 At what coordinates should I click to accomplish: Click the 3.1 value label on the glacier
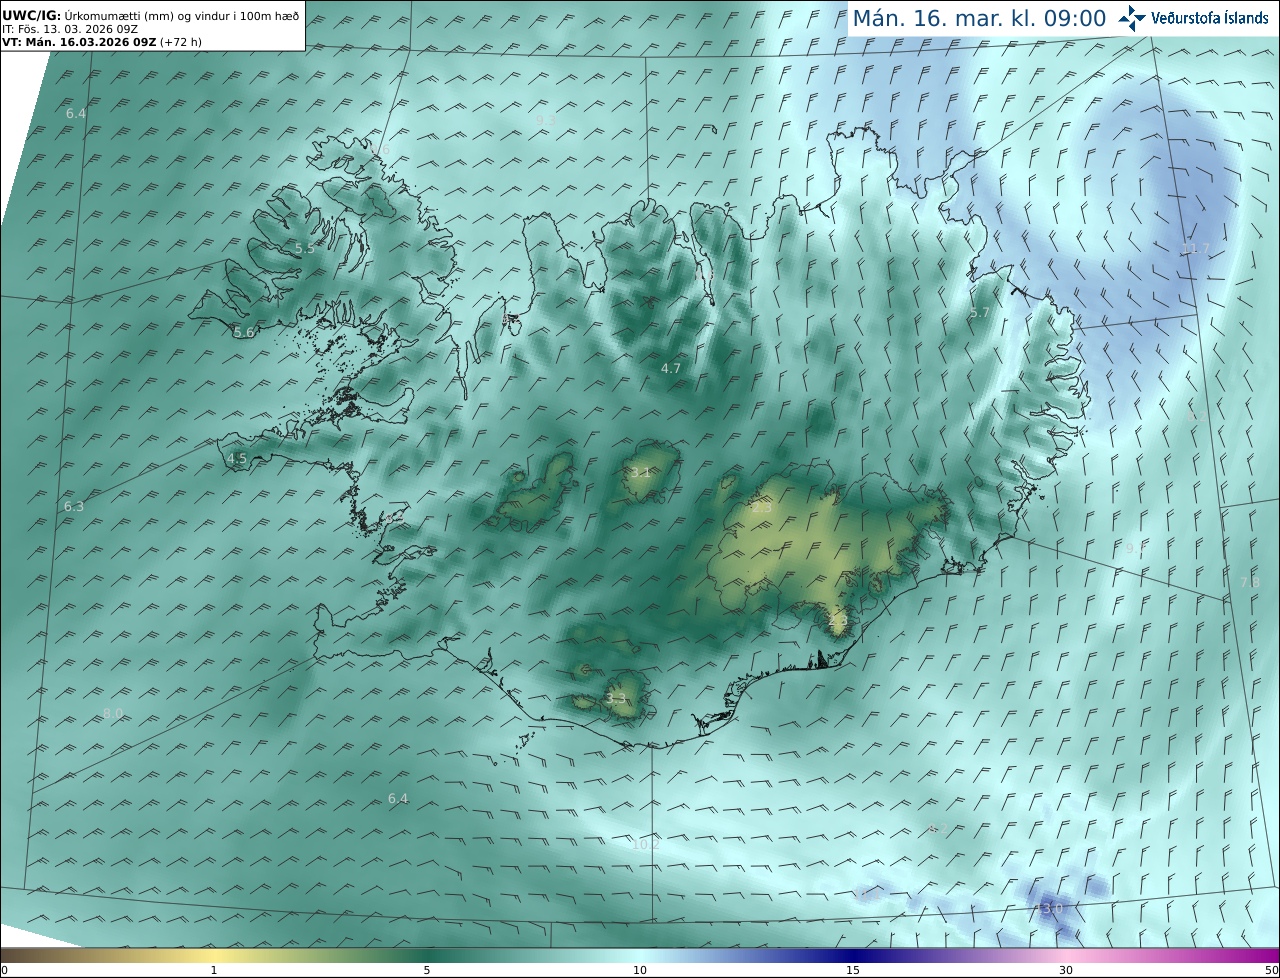[640, 472]
